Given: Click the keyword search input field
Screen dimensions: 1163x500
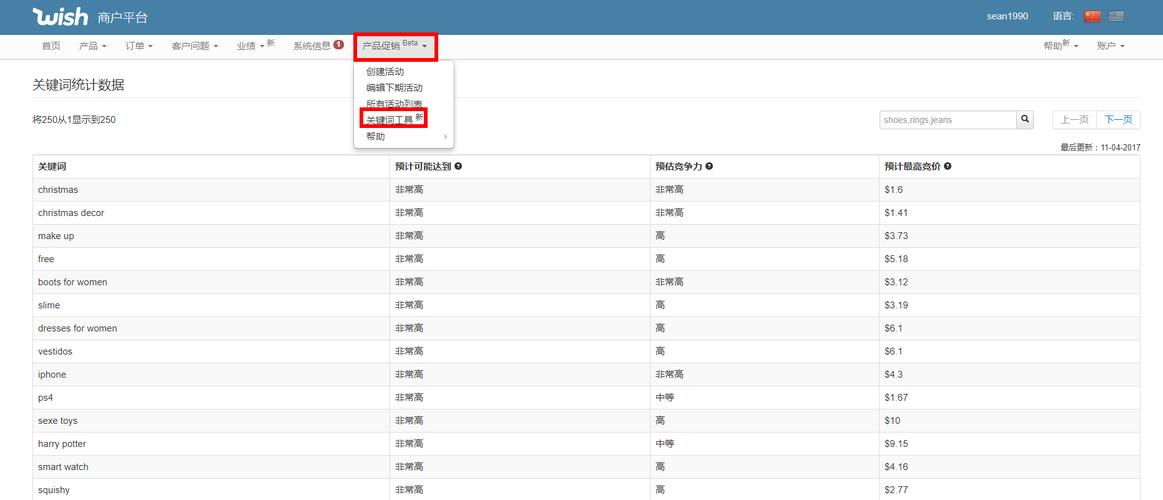Looking at the screenshot, I should point(947,119).
